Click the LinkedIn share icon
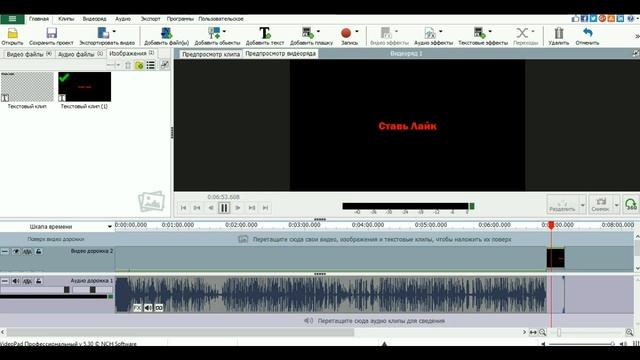Screen dimensions: 640x360 click(620, 18)
